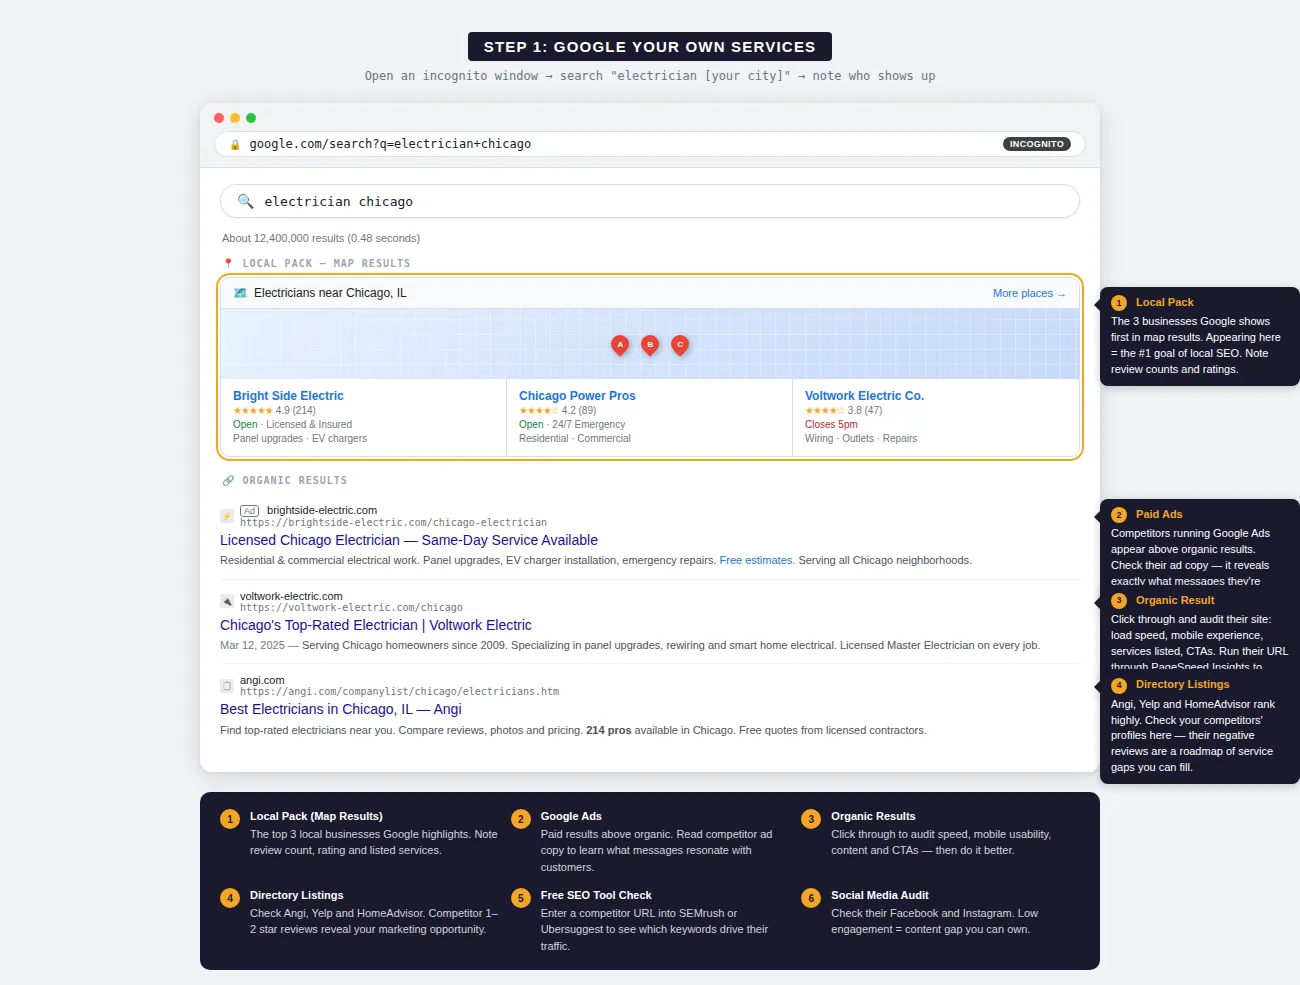The width and height of the screenshot is (1300, 985).
Task: Select the INCOGNITO badge in the address bar
Action: pyautogui.click(x=1036, y=143)
